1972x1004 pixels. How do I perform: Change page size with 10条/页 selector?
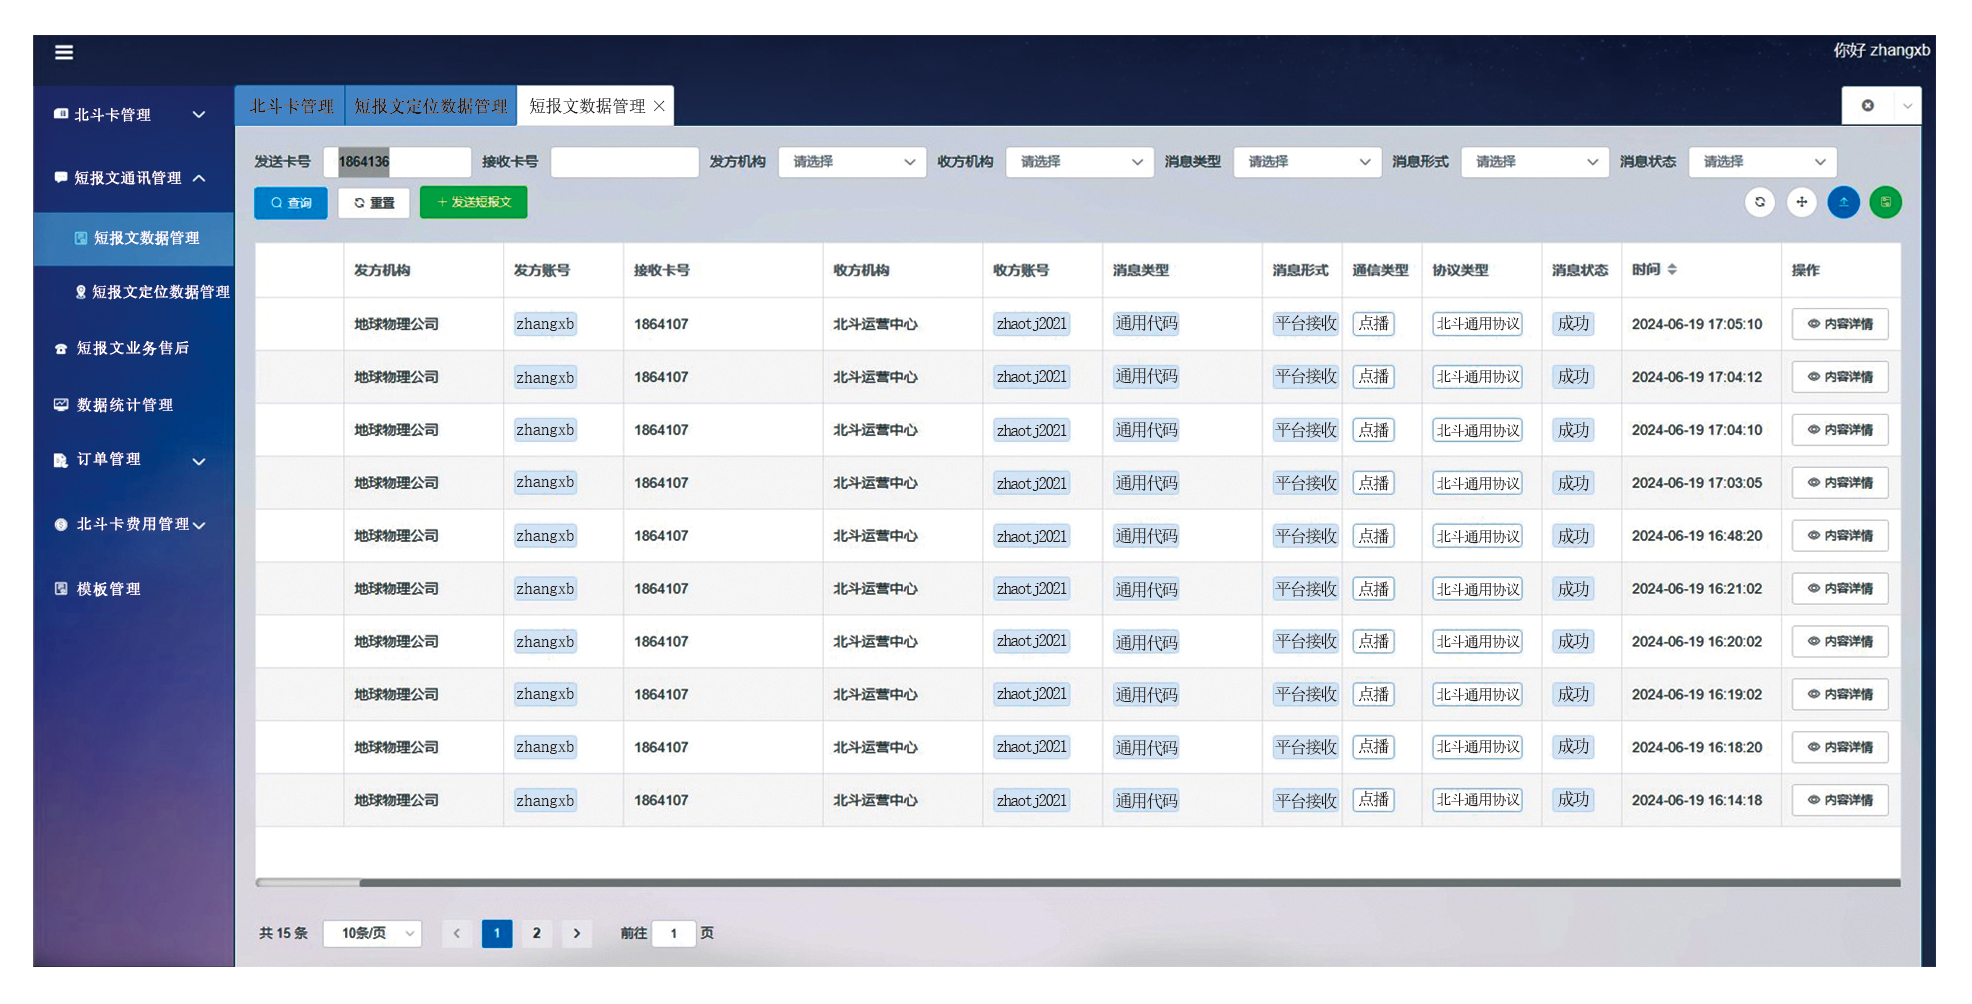(372, 933)
